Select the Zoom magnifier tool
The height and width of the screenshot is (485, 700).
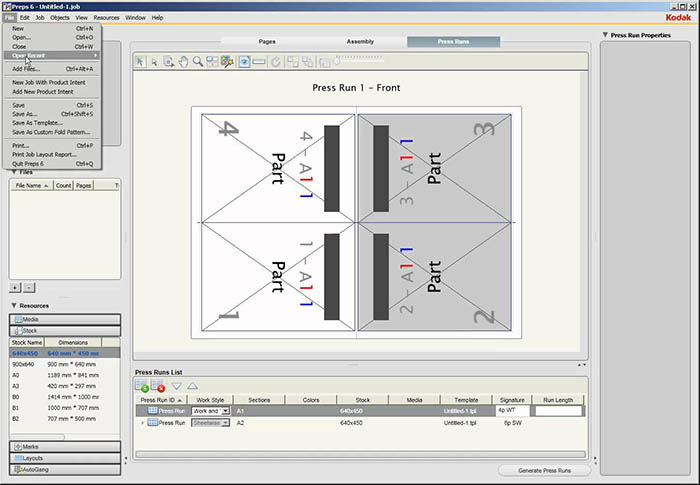tap(198, 62)
